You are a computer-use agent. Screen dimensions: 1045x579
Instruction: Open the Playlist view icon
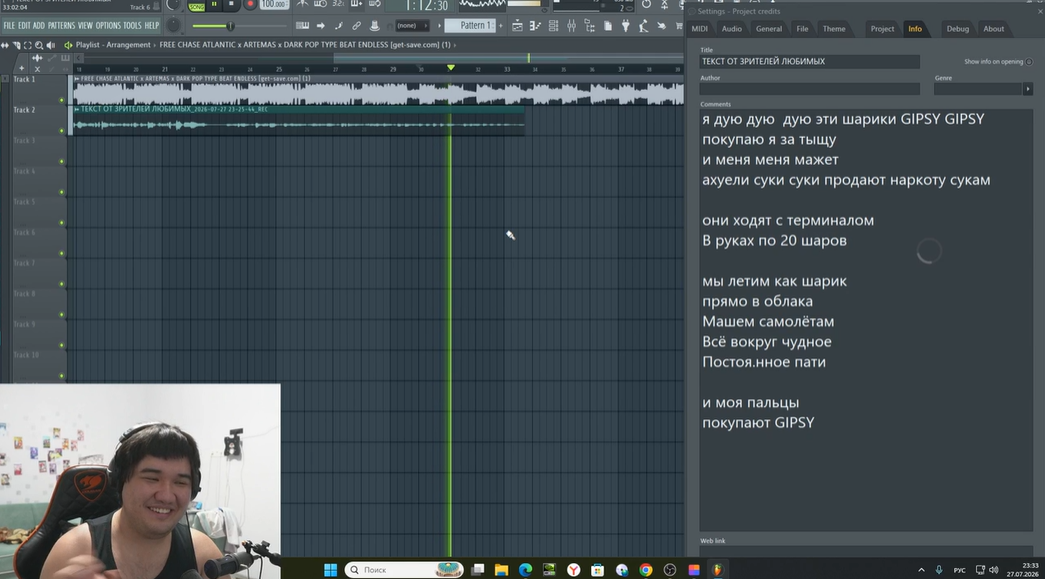[517, 26]
